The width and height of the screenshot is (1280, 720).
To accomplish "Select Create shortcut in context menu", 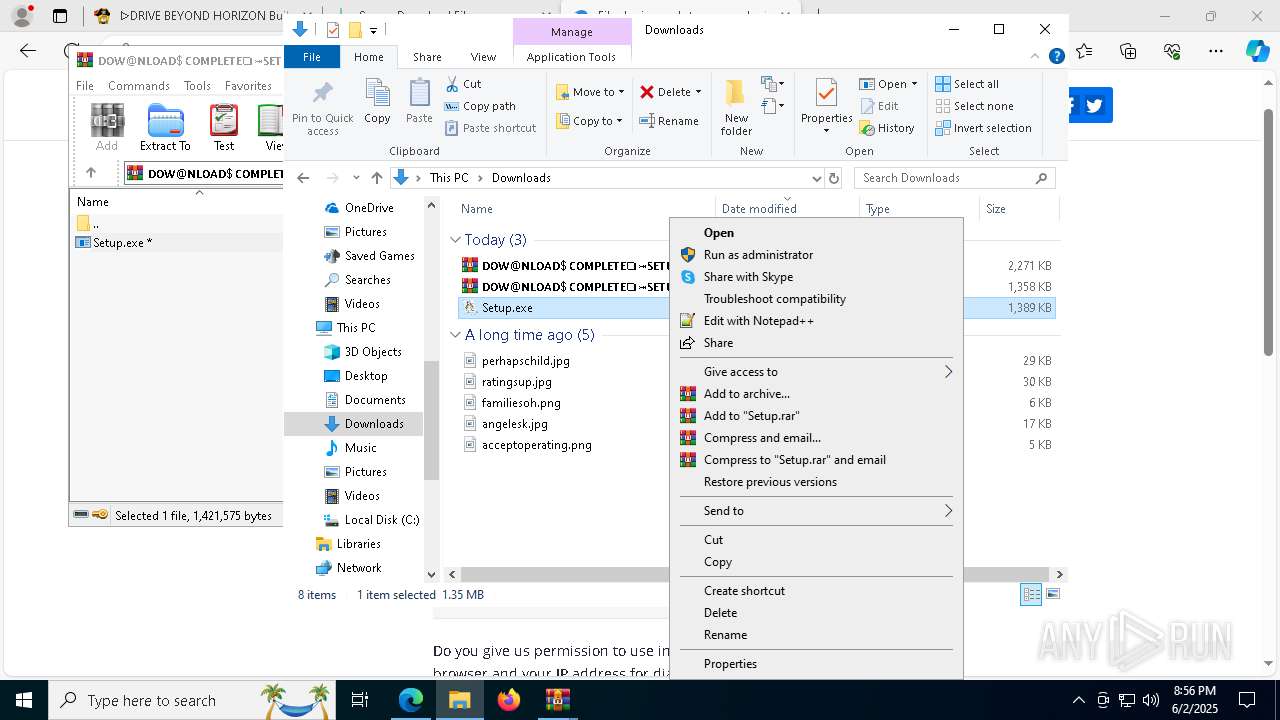I will click(816, 591).
